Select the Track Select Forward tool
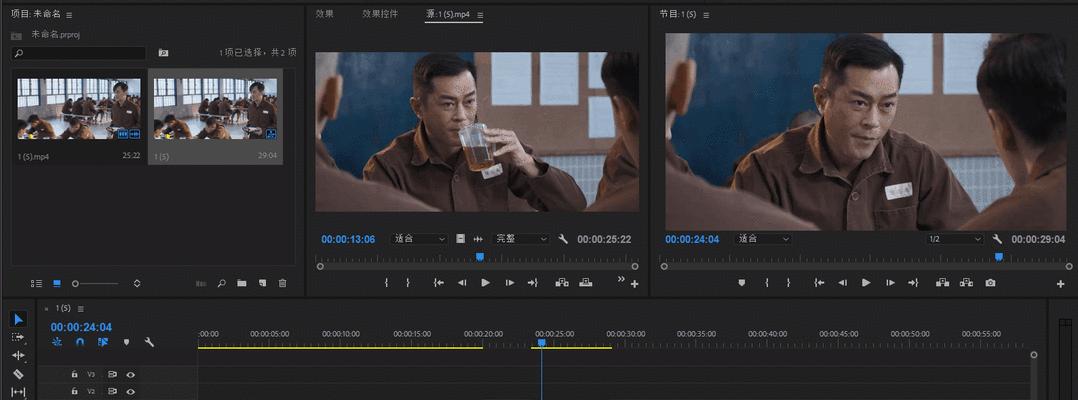 tap(19, 337)
